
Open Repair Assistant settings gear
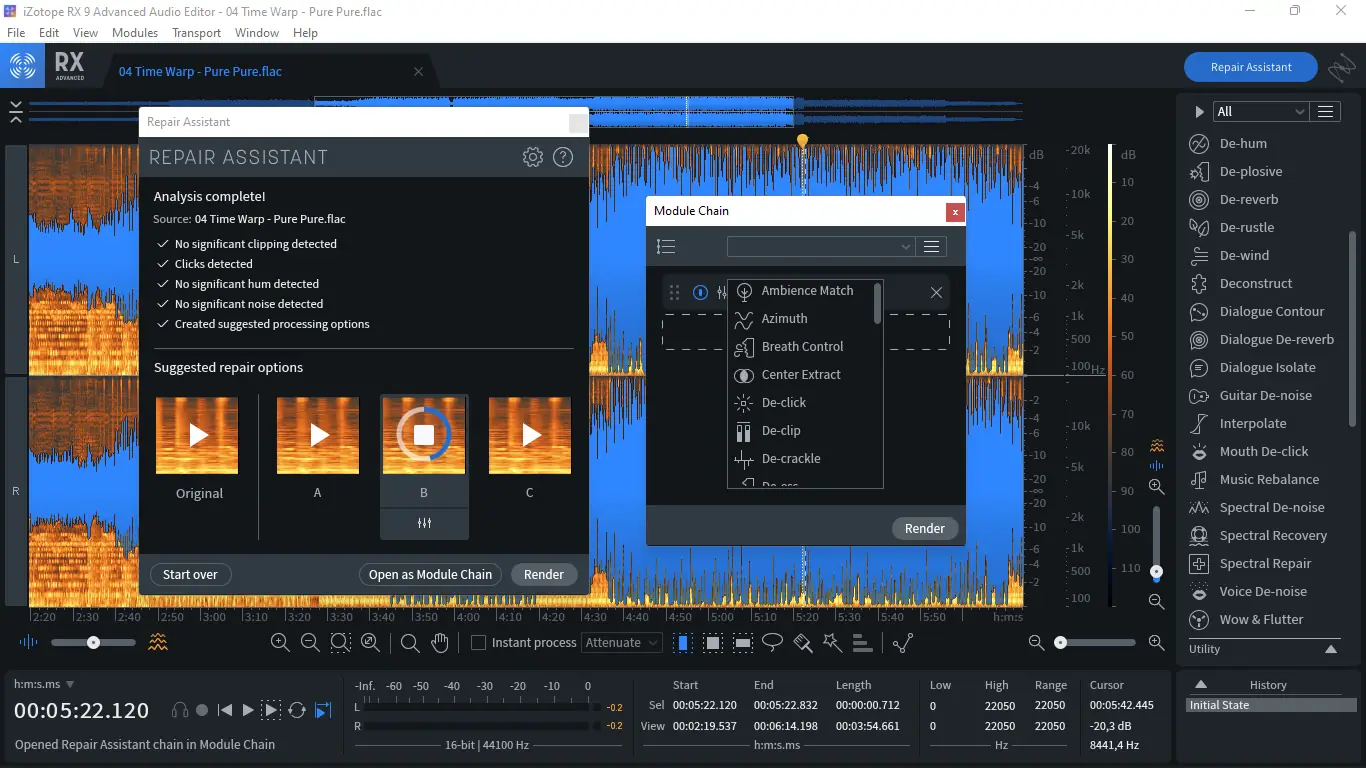click(x=533, y=157)
